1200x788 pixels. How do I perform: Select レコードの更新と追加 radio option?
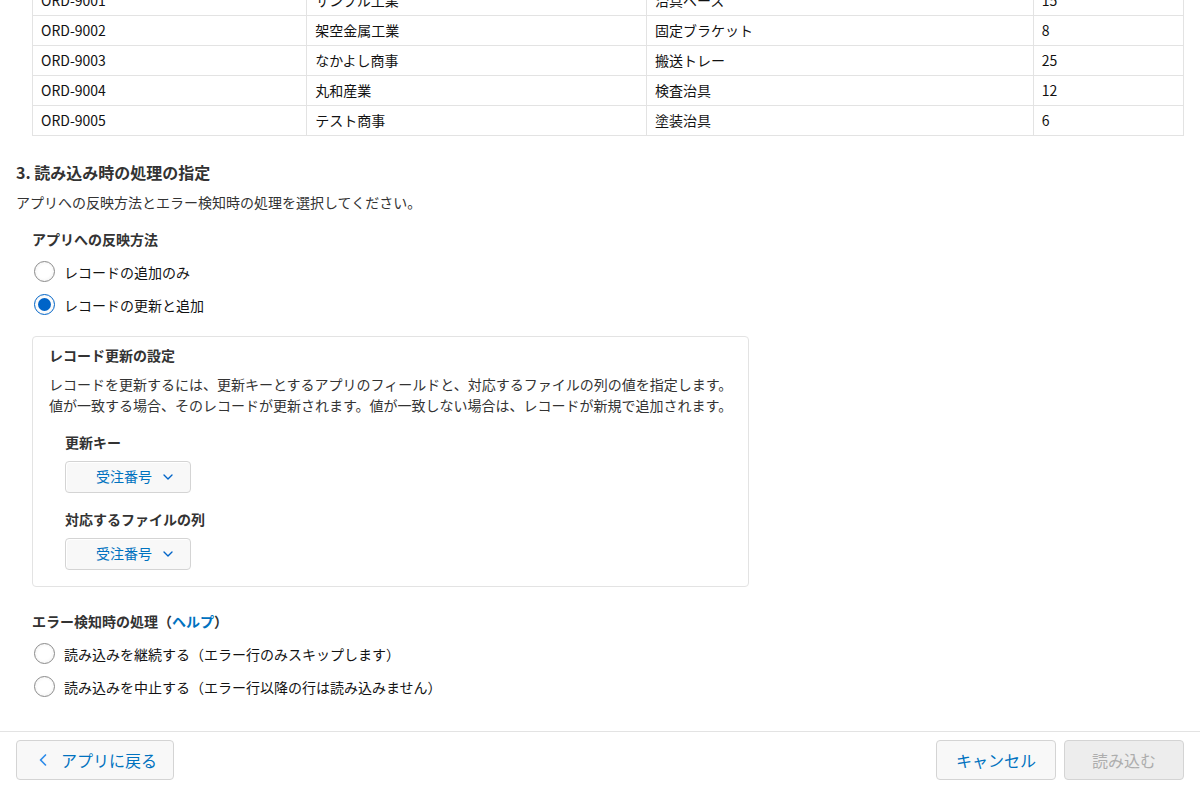pos(44,305)
